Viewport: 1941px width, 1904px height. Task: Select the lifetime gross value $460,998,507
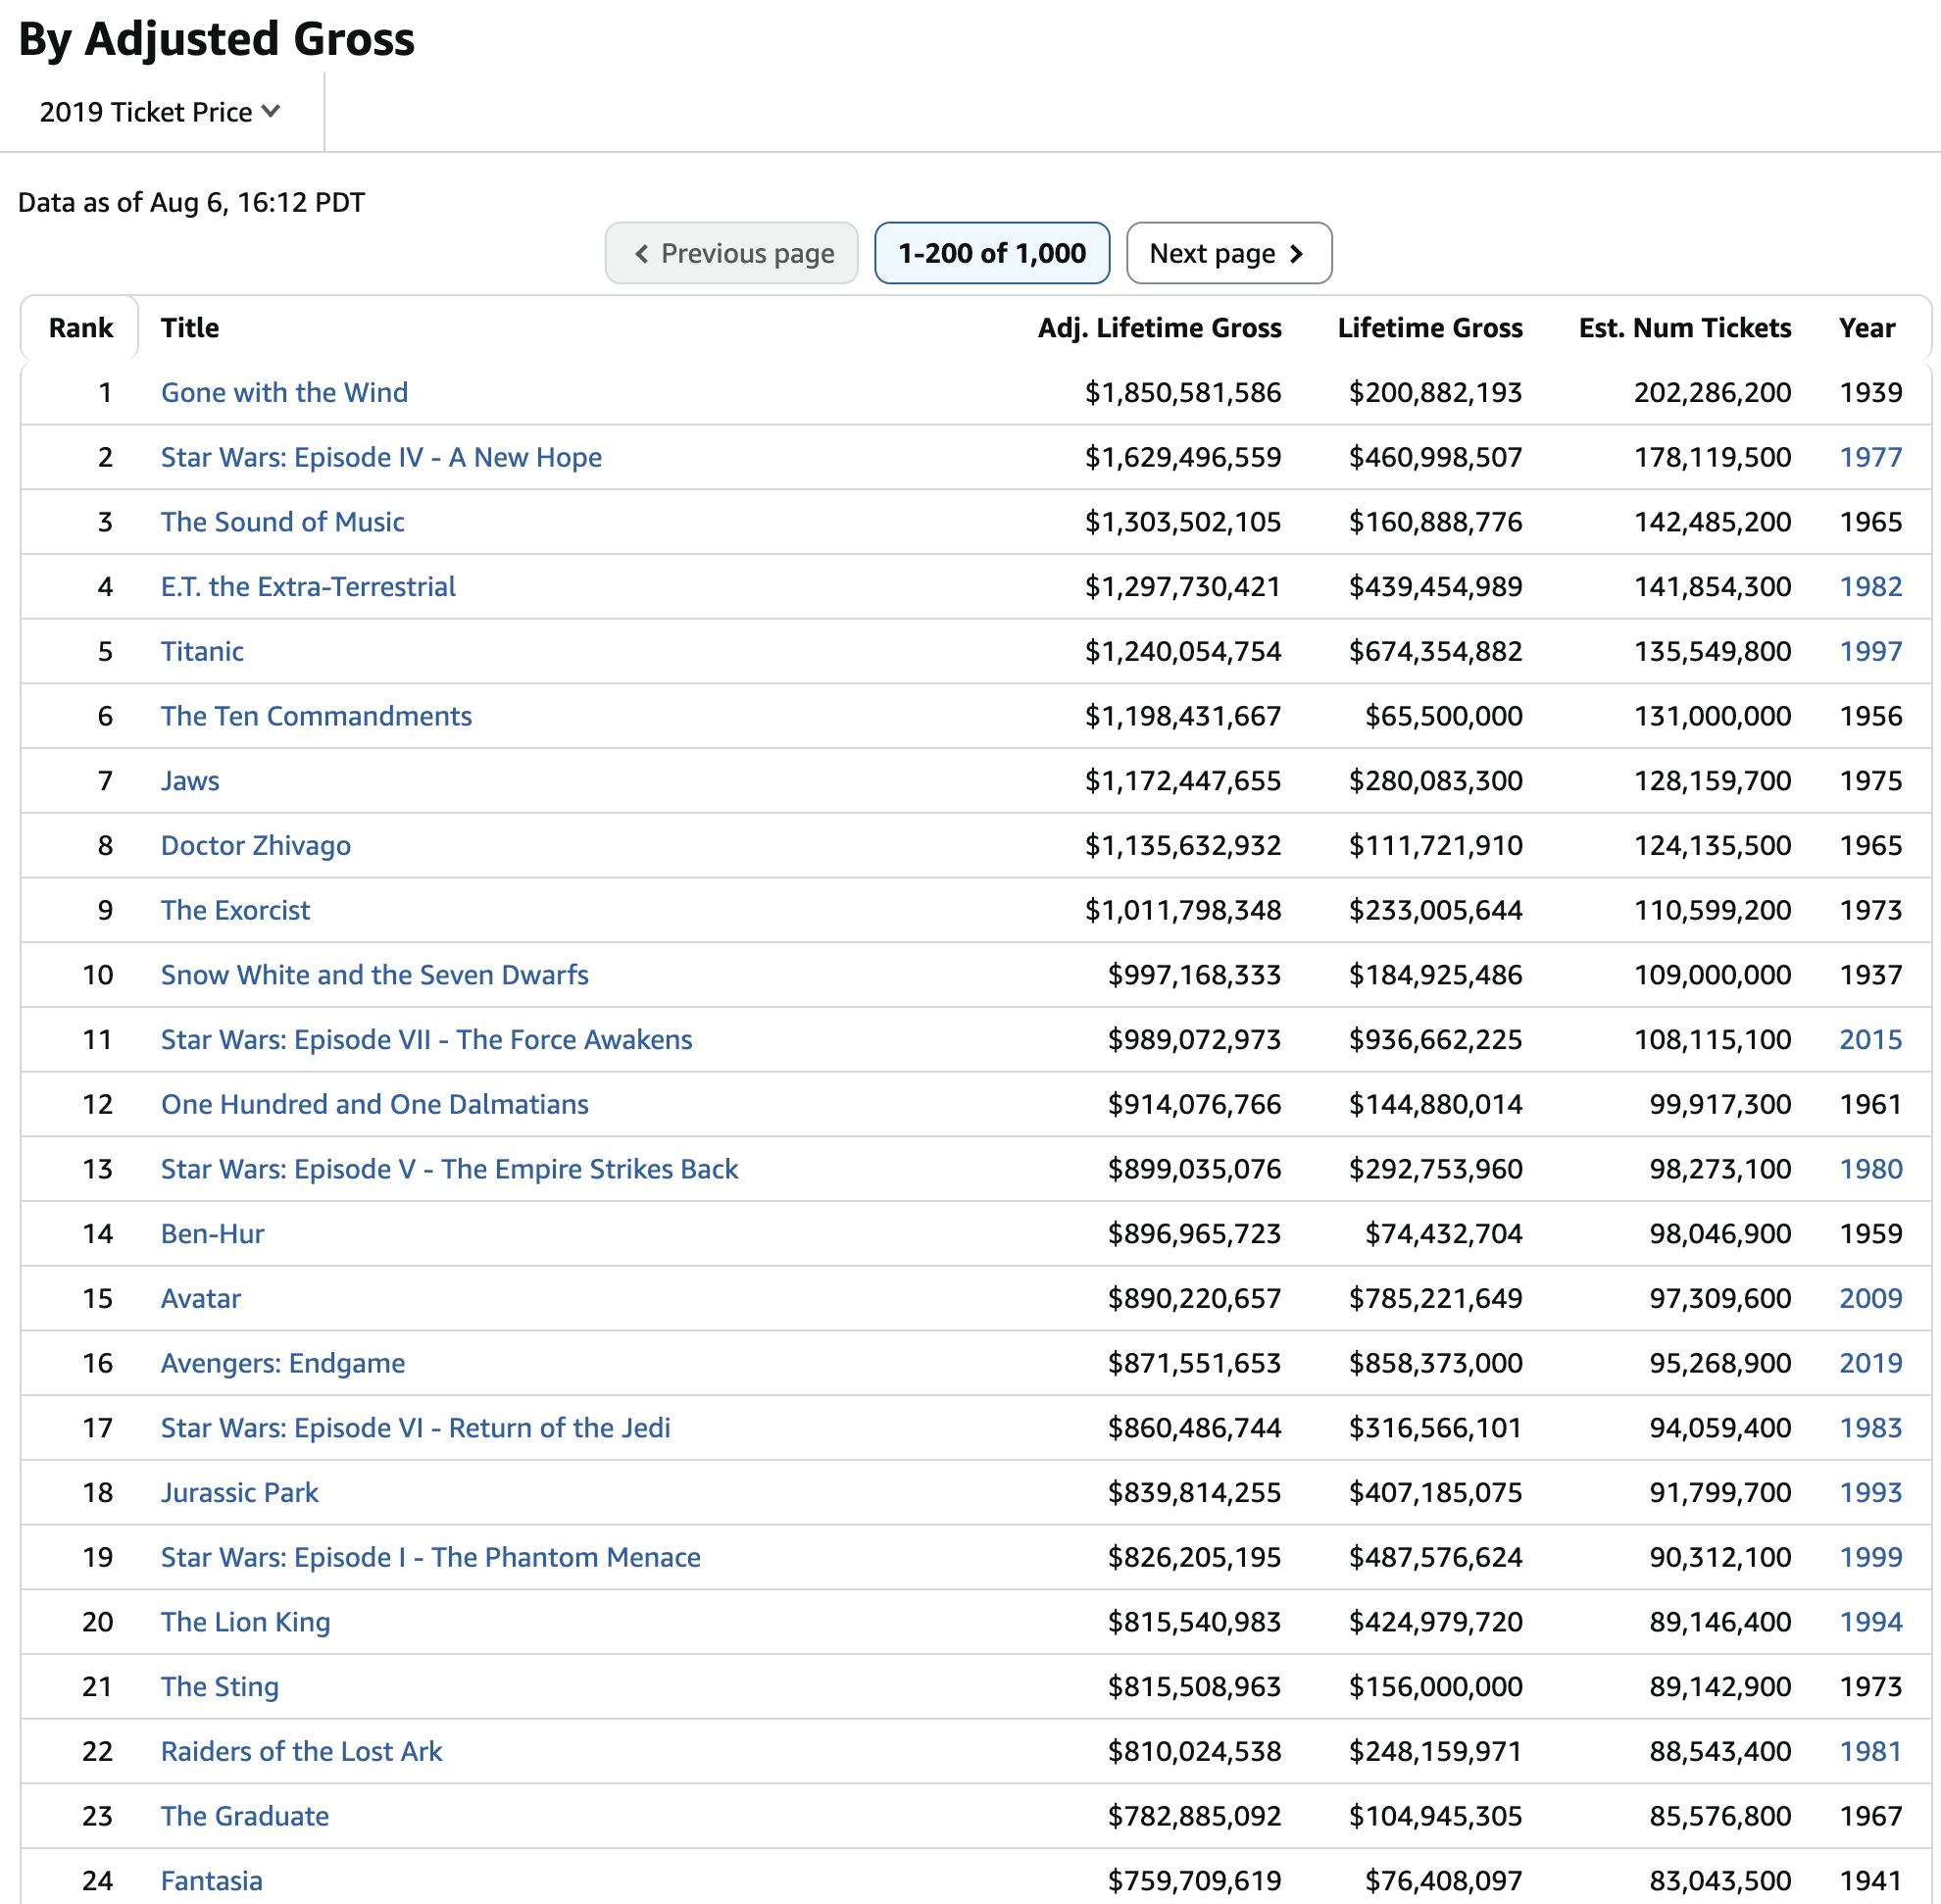tap(1435, 457)
